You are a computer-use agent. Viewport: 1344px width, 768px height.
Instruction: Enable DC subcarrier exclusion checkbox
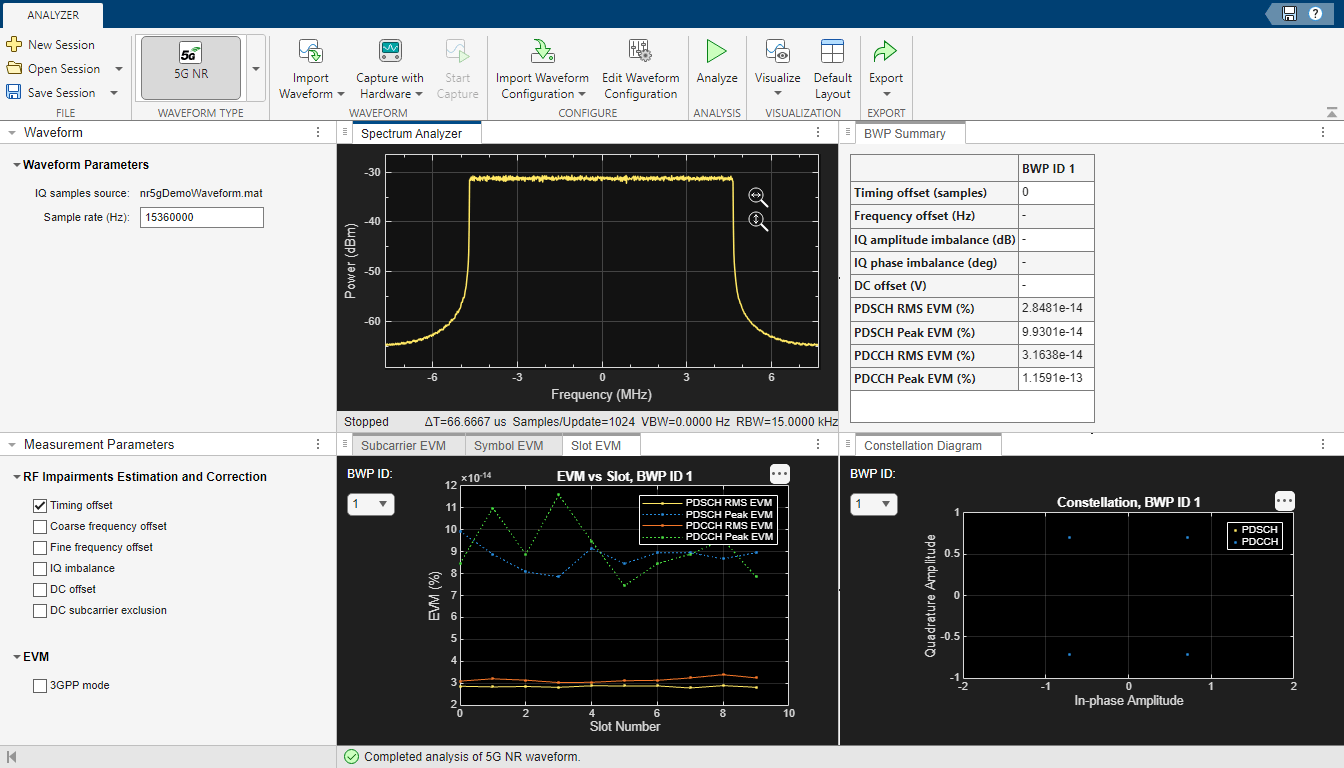[40, 611]
